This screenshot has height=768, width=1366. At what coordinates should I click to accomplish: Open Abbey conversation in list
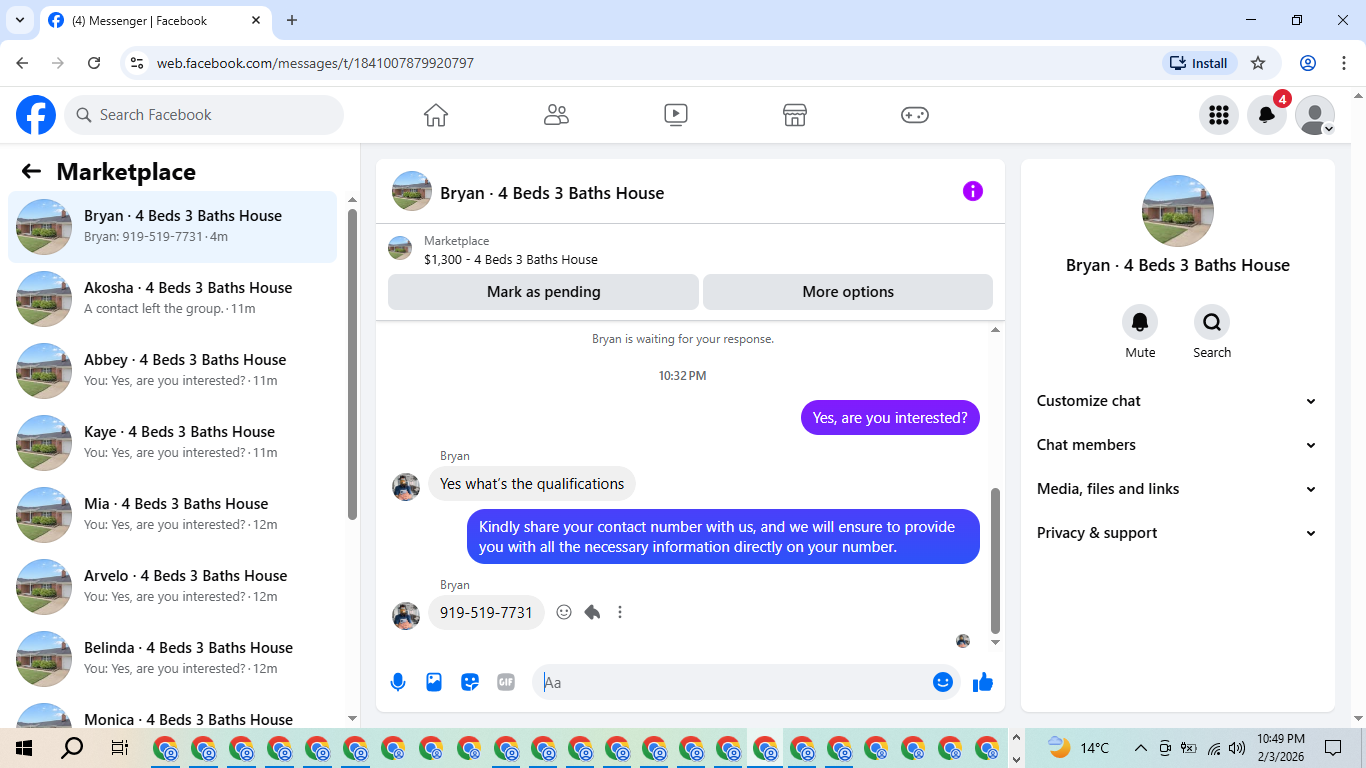pos(173,371)
